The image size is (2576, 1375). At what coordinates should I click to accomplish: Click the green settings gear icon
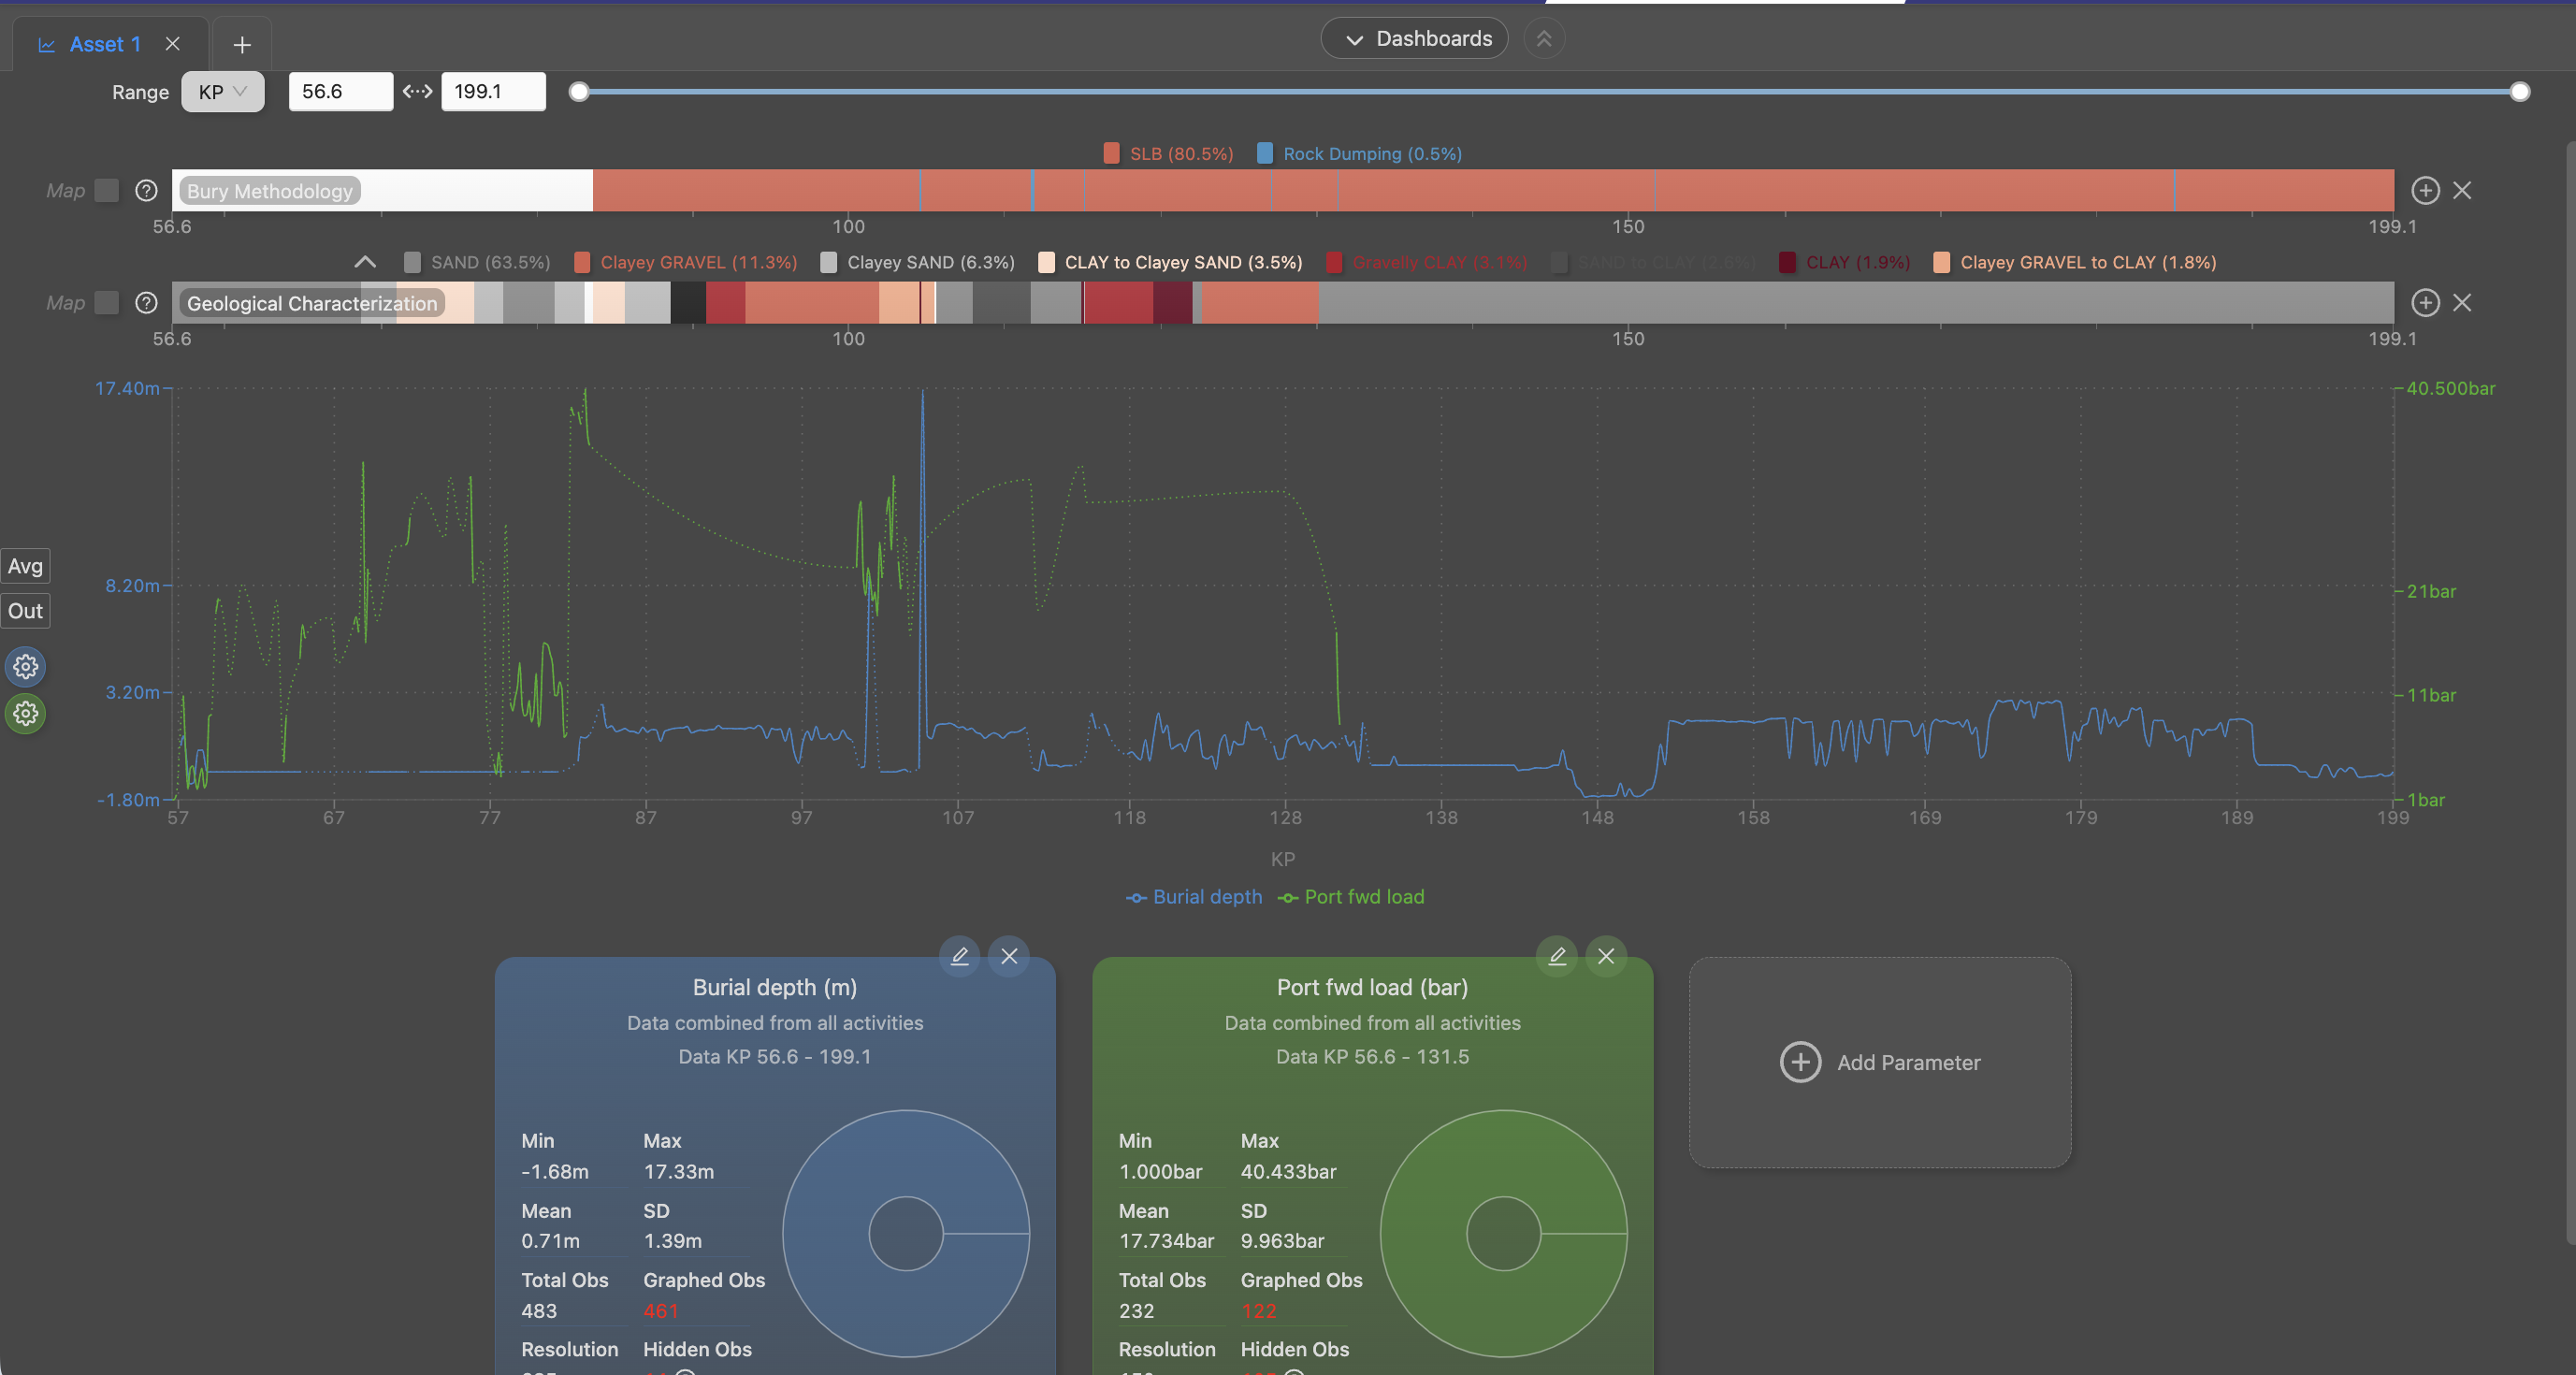26,713
